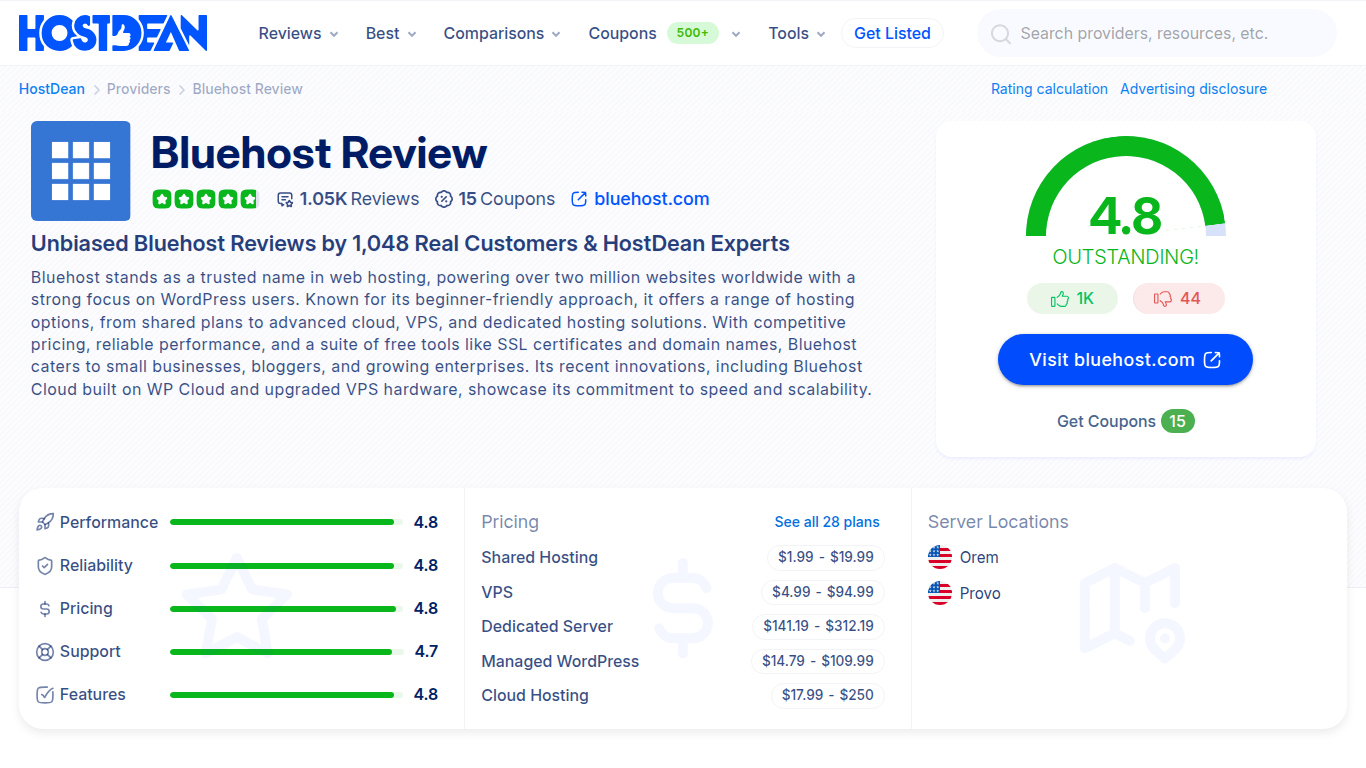
Task: Click the search magnifier icon
Action: pyautogui.click(x=1000, y=34)
